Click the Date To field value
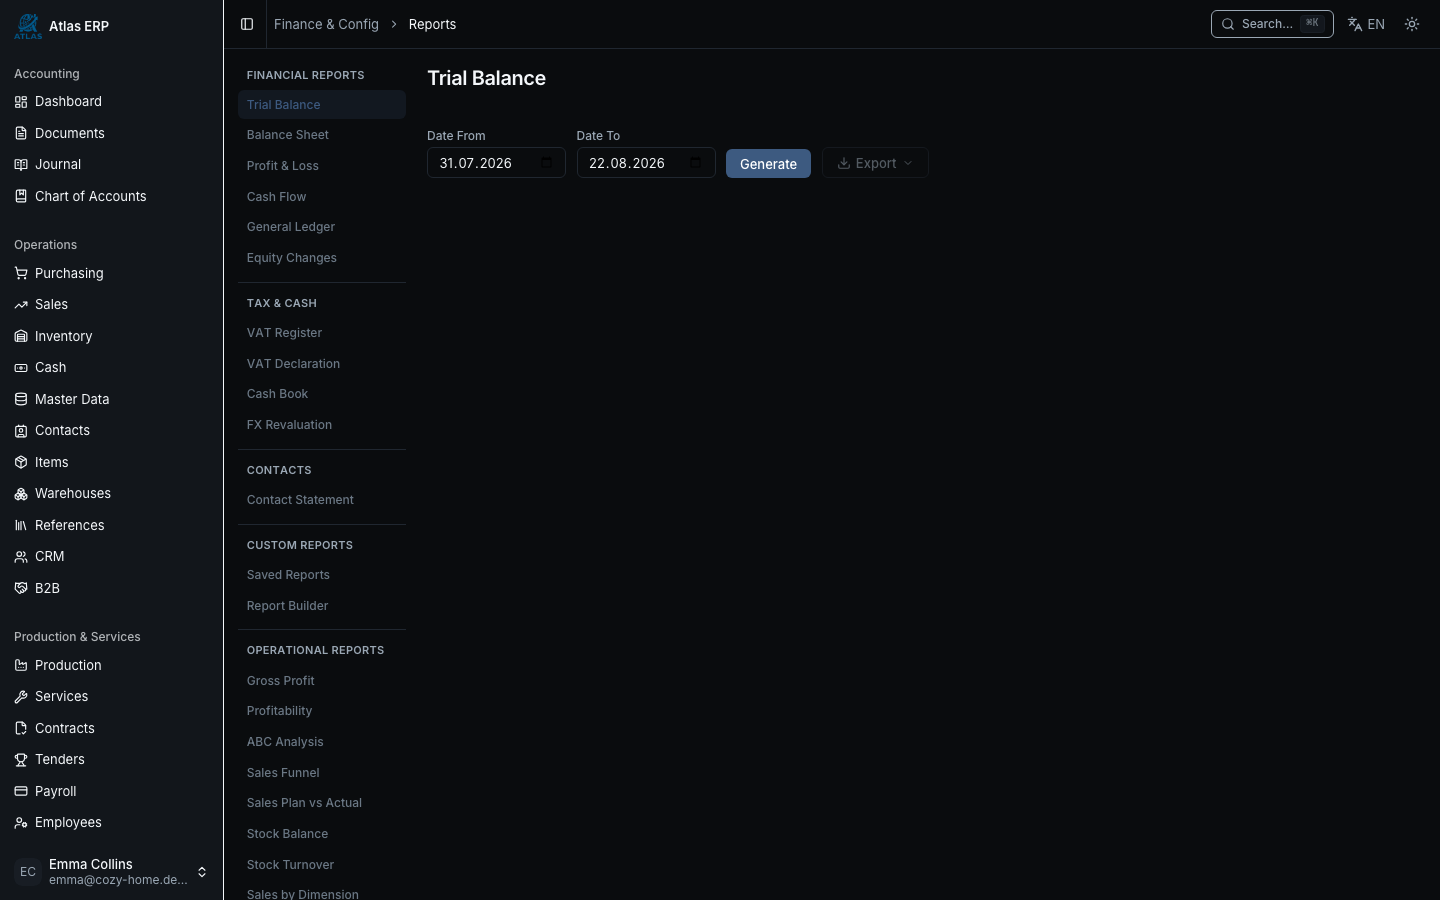Image resolution: width=1440 pixels, height=900 pixels. [627, 163]
